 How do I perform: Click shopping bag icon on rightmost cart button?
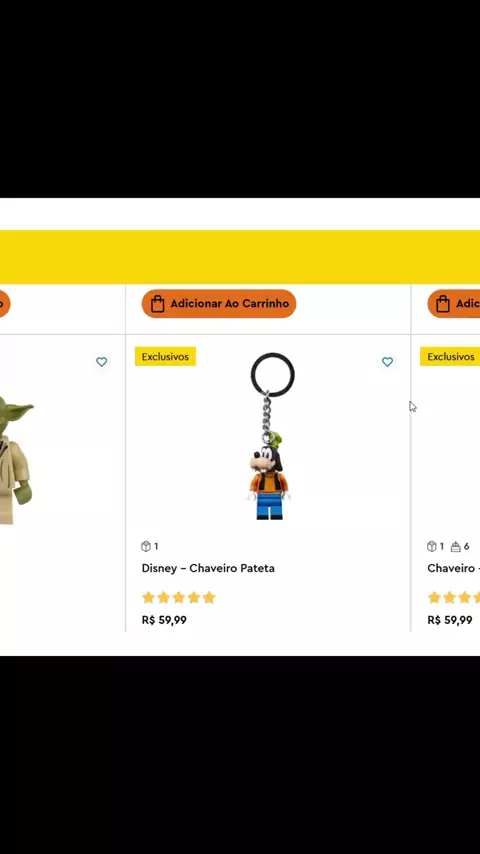pyautogui.click(x=443, y=304)
